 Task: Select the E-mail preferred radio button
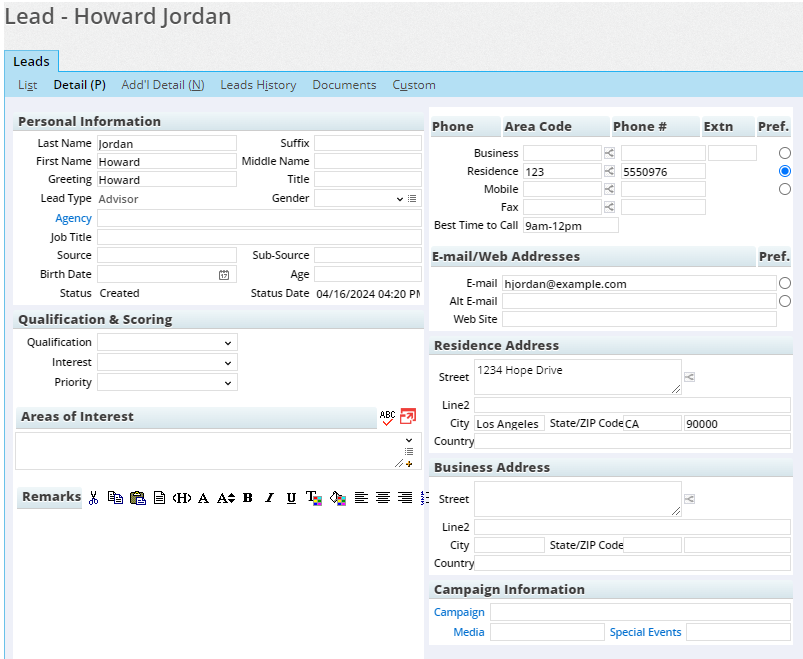pyautogui.click(x=784, y=283)
